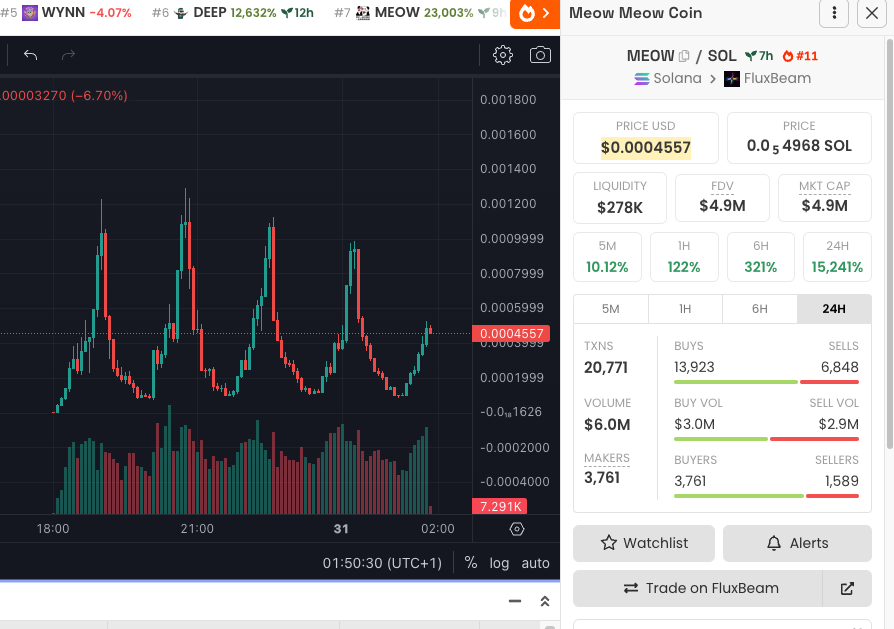
Task: Open the Alerts button
Action: [x=797, y=543]
